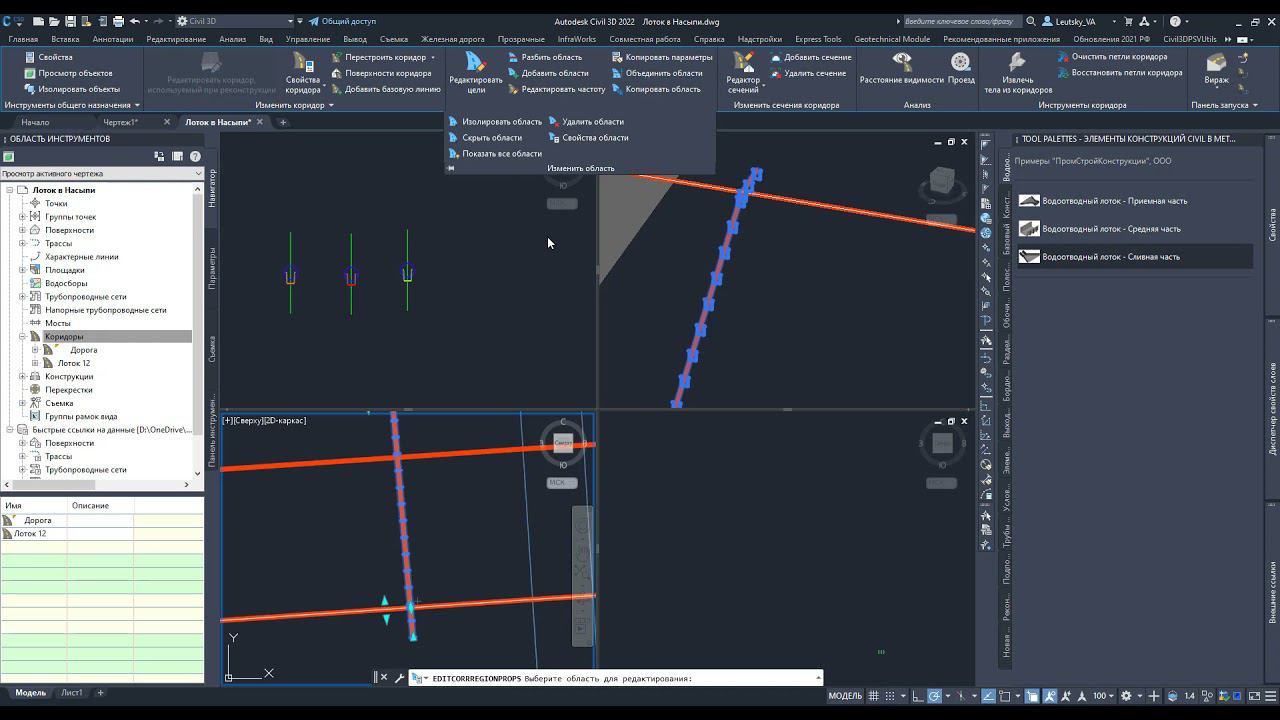Expand the Поверхности tree node
The width and height of the screenshot is (1280, 720).
(x=22, y=230)
